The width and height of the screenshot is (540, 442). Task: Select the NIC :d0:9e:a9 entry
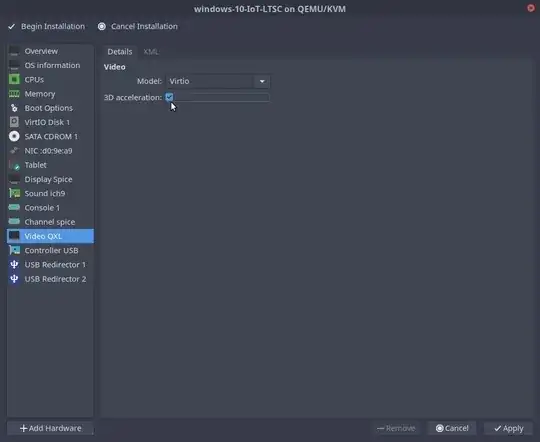[50, 151]
